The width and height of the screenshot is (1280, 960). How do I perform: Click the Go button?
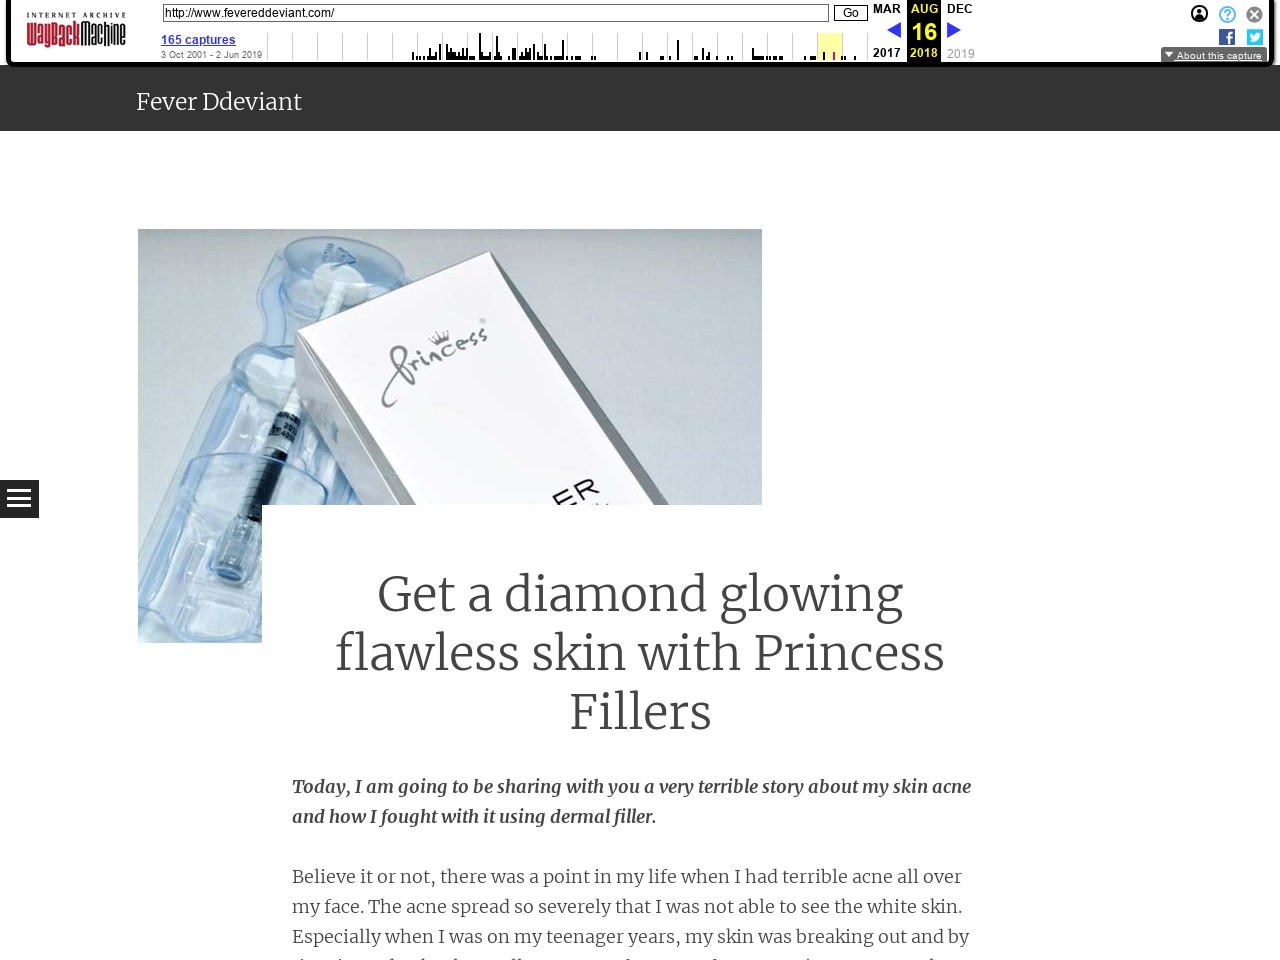tap(850, 13)
